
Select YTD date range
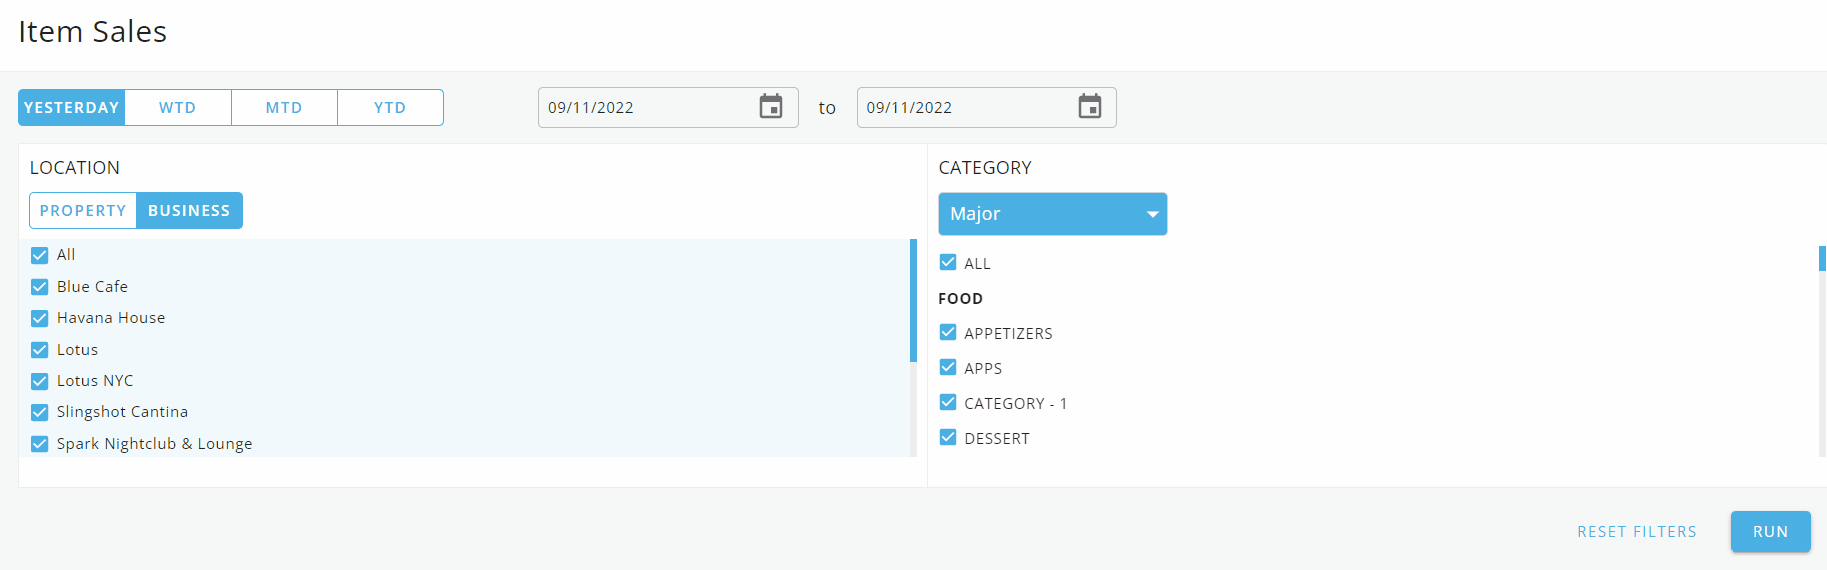(x=390, y=108)
